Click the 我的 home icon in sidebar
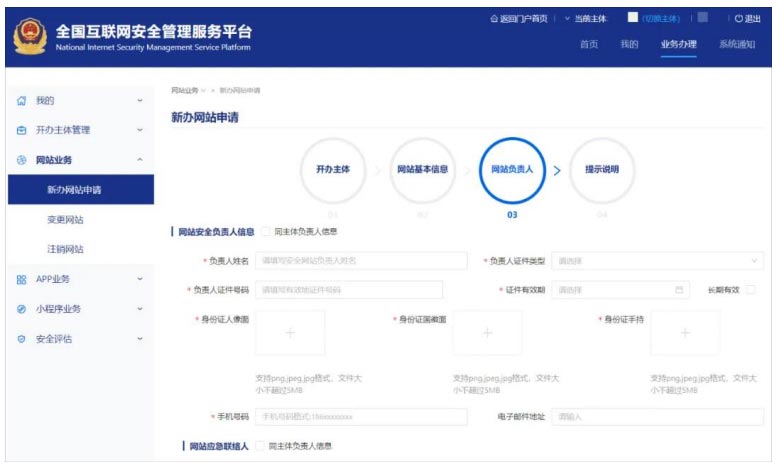 click(21, 101)
